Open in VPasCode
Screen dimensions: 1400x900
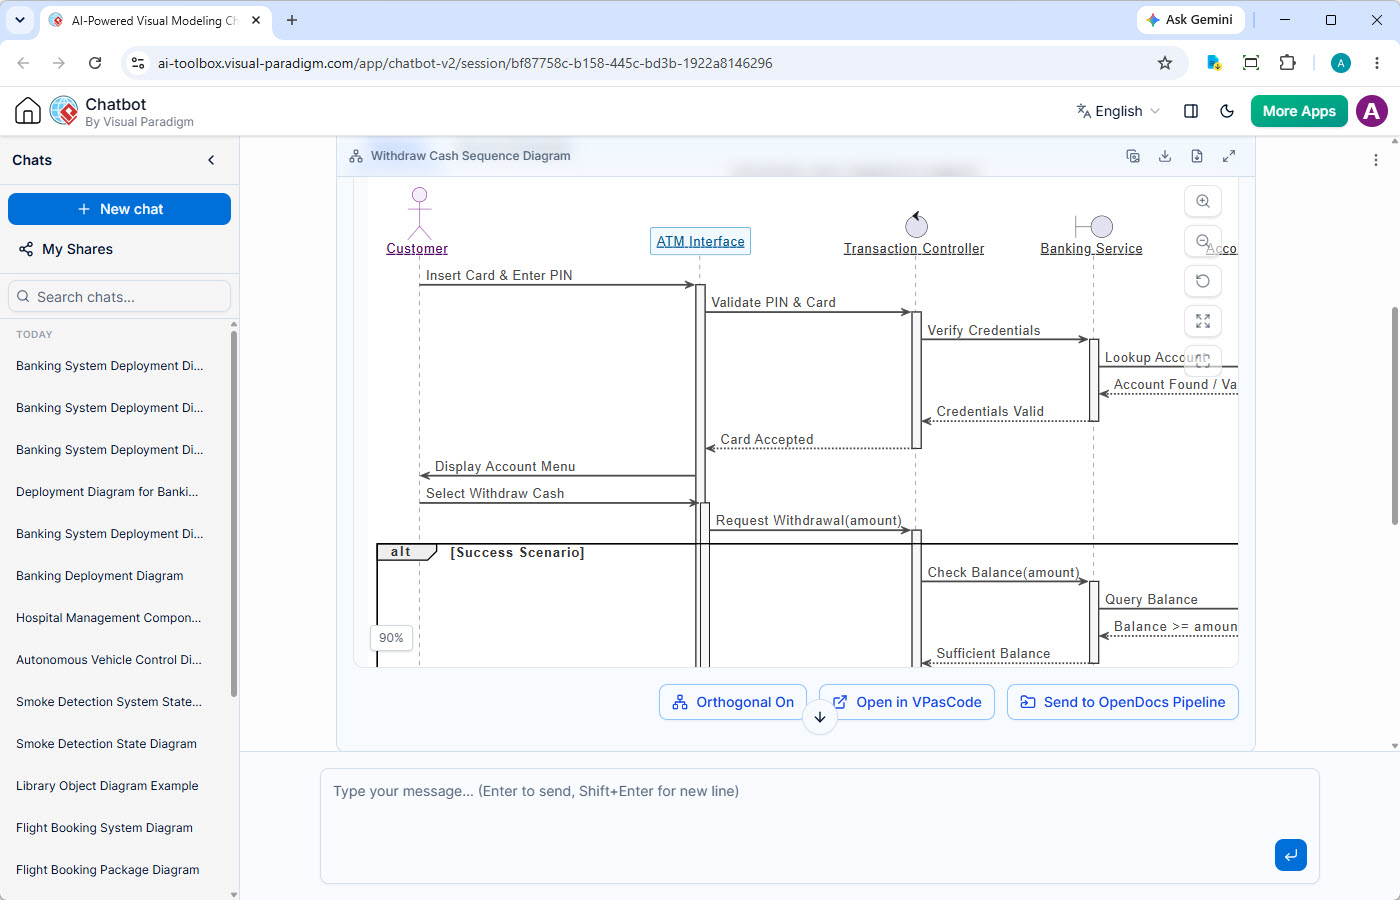coord(907,702)
